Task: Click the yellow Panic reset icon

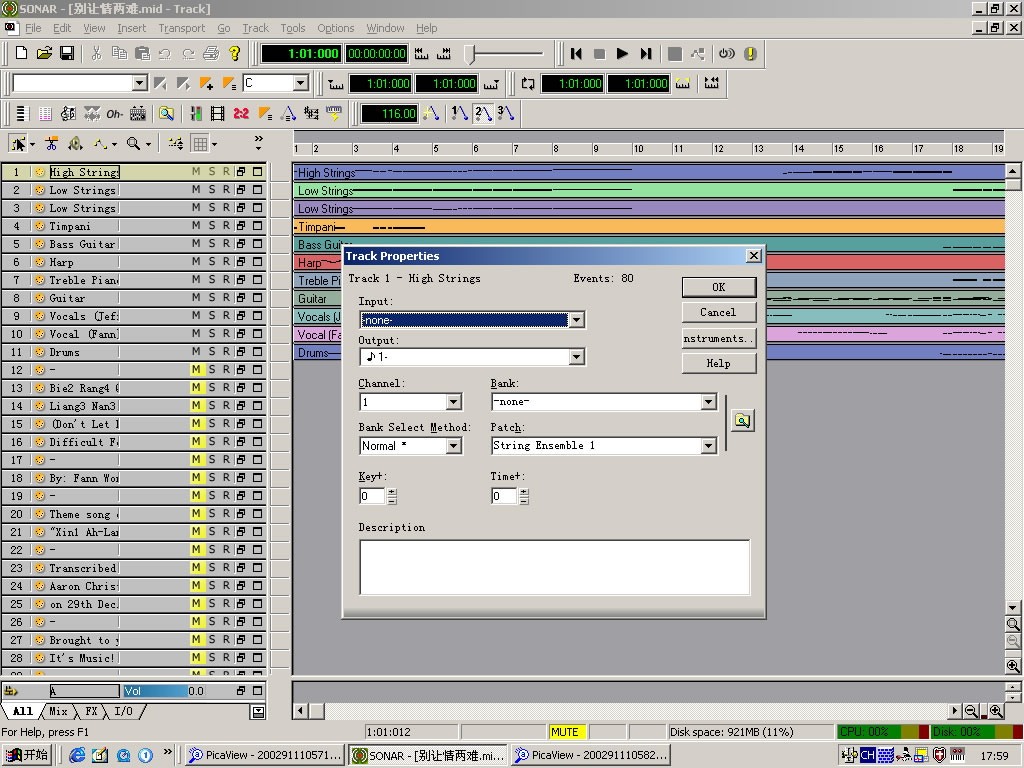Action: (750, 54)
